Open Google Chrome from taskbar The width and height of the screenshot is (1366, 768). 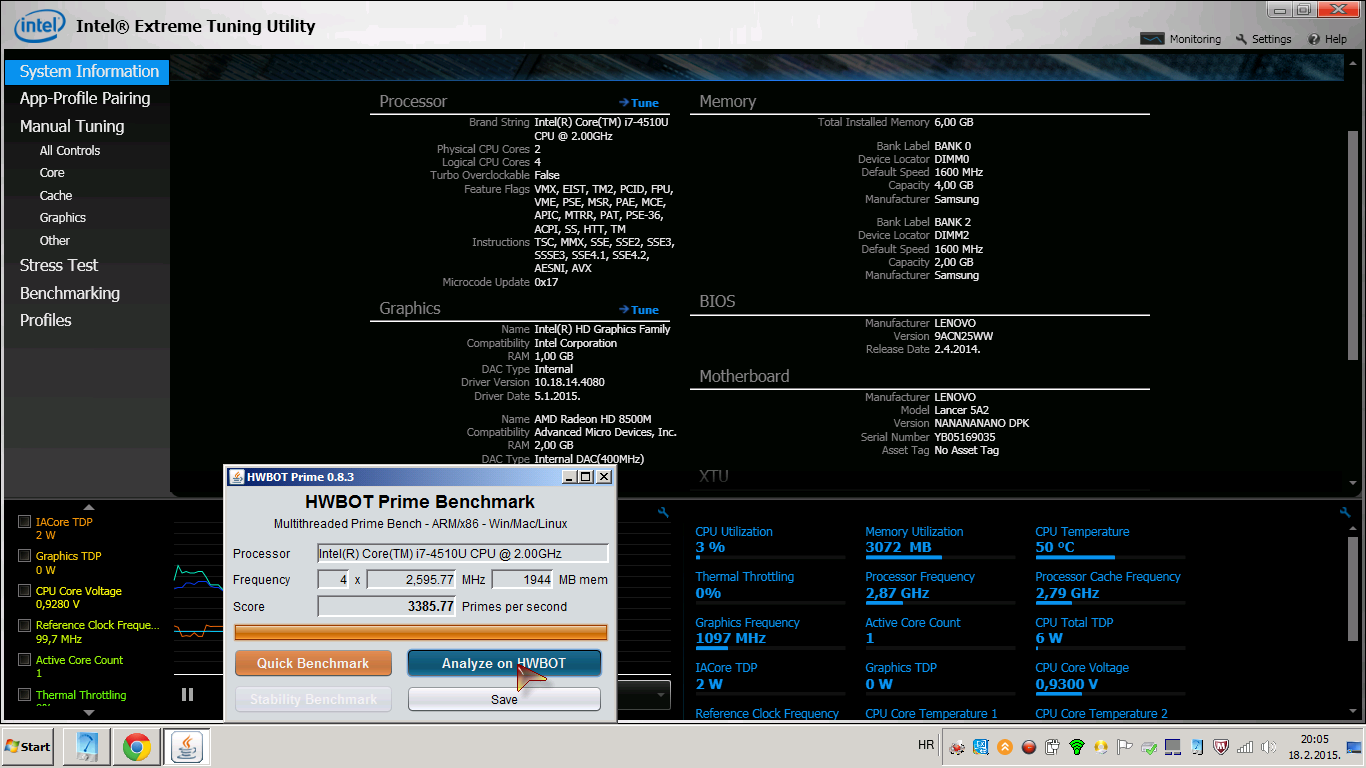(137, 746)
